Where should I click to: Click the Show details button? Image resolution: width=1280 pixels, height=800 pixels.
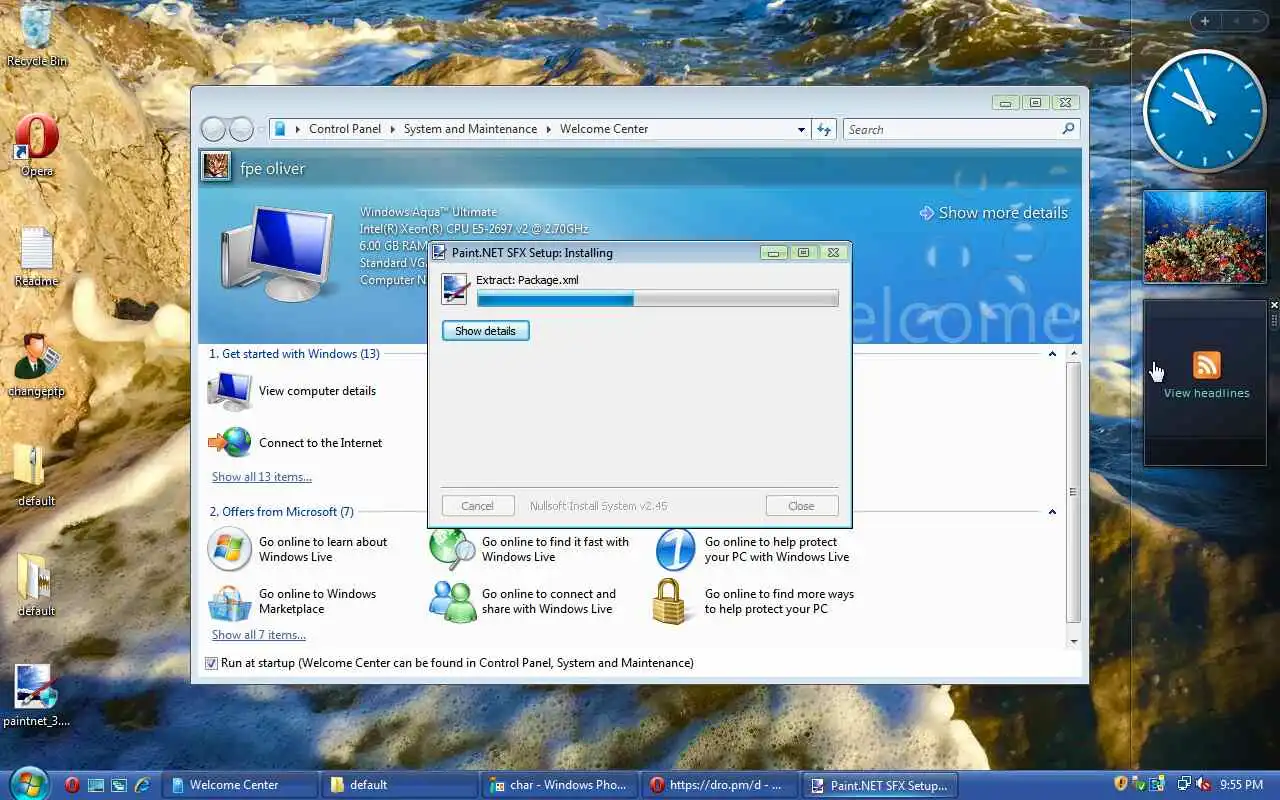485,331
